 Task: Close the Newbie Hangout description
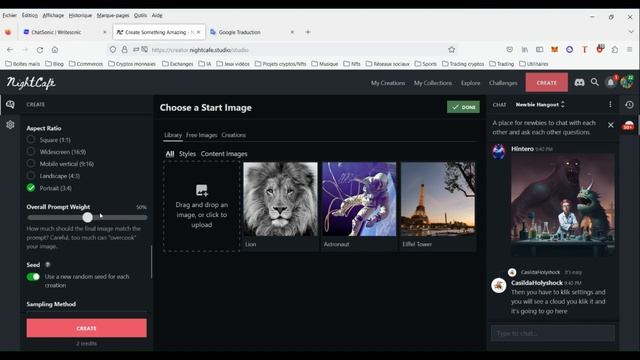tap(611, 125)
